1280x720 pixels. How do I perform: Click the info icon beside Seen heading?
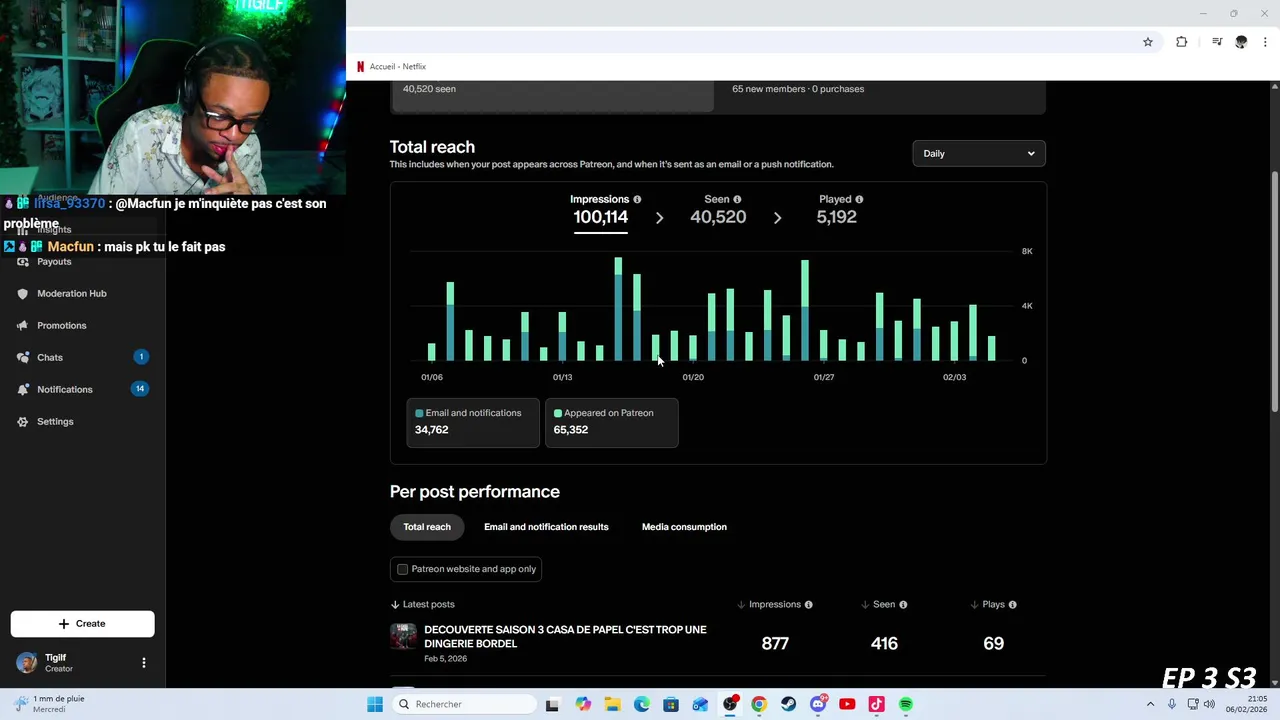[737, 200]
